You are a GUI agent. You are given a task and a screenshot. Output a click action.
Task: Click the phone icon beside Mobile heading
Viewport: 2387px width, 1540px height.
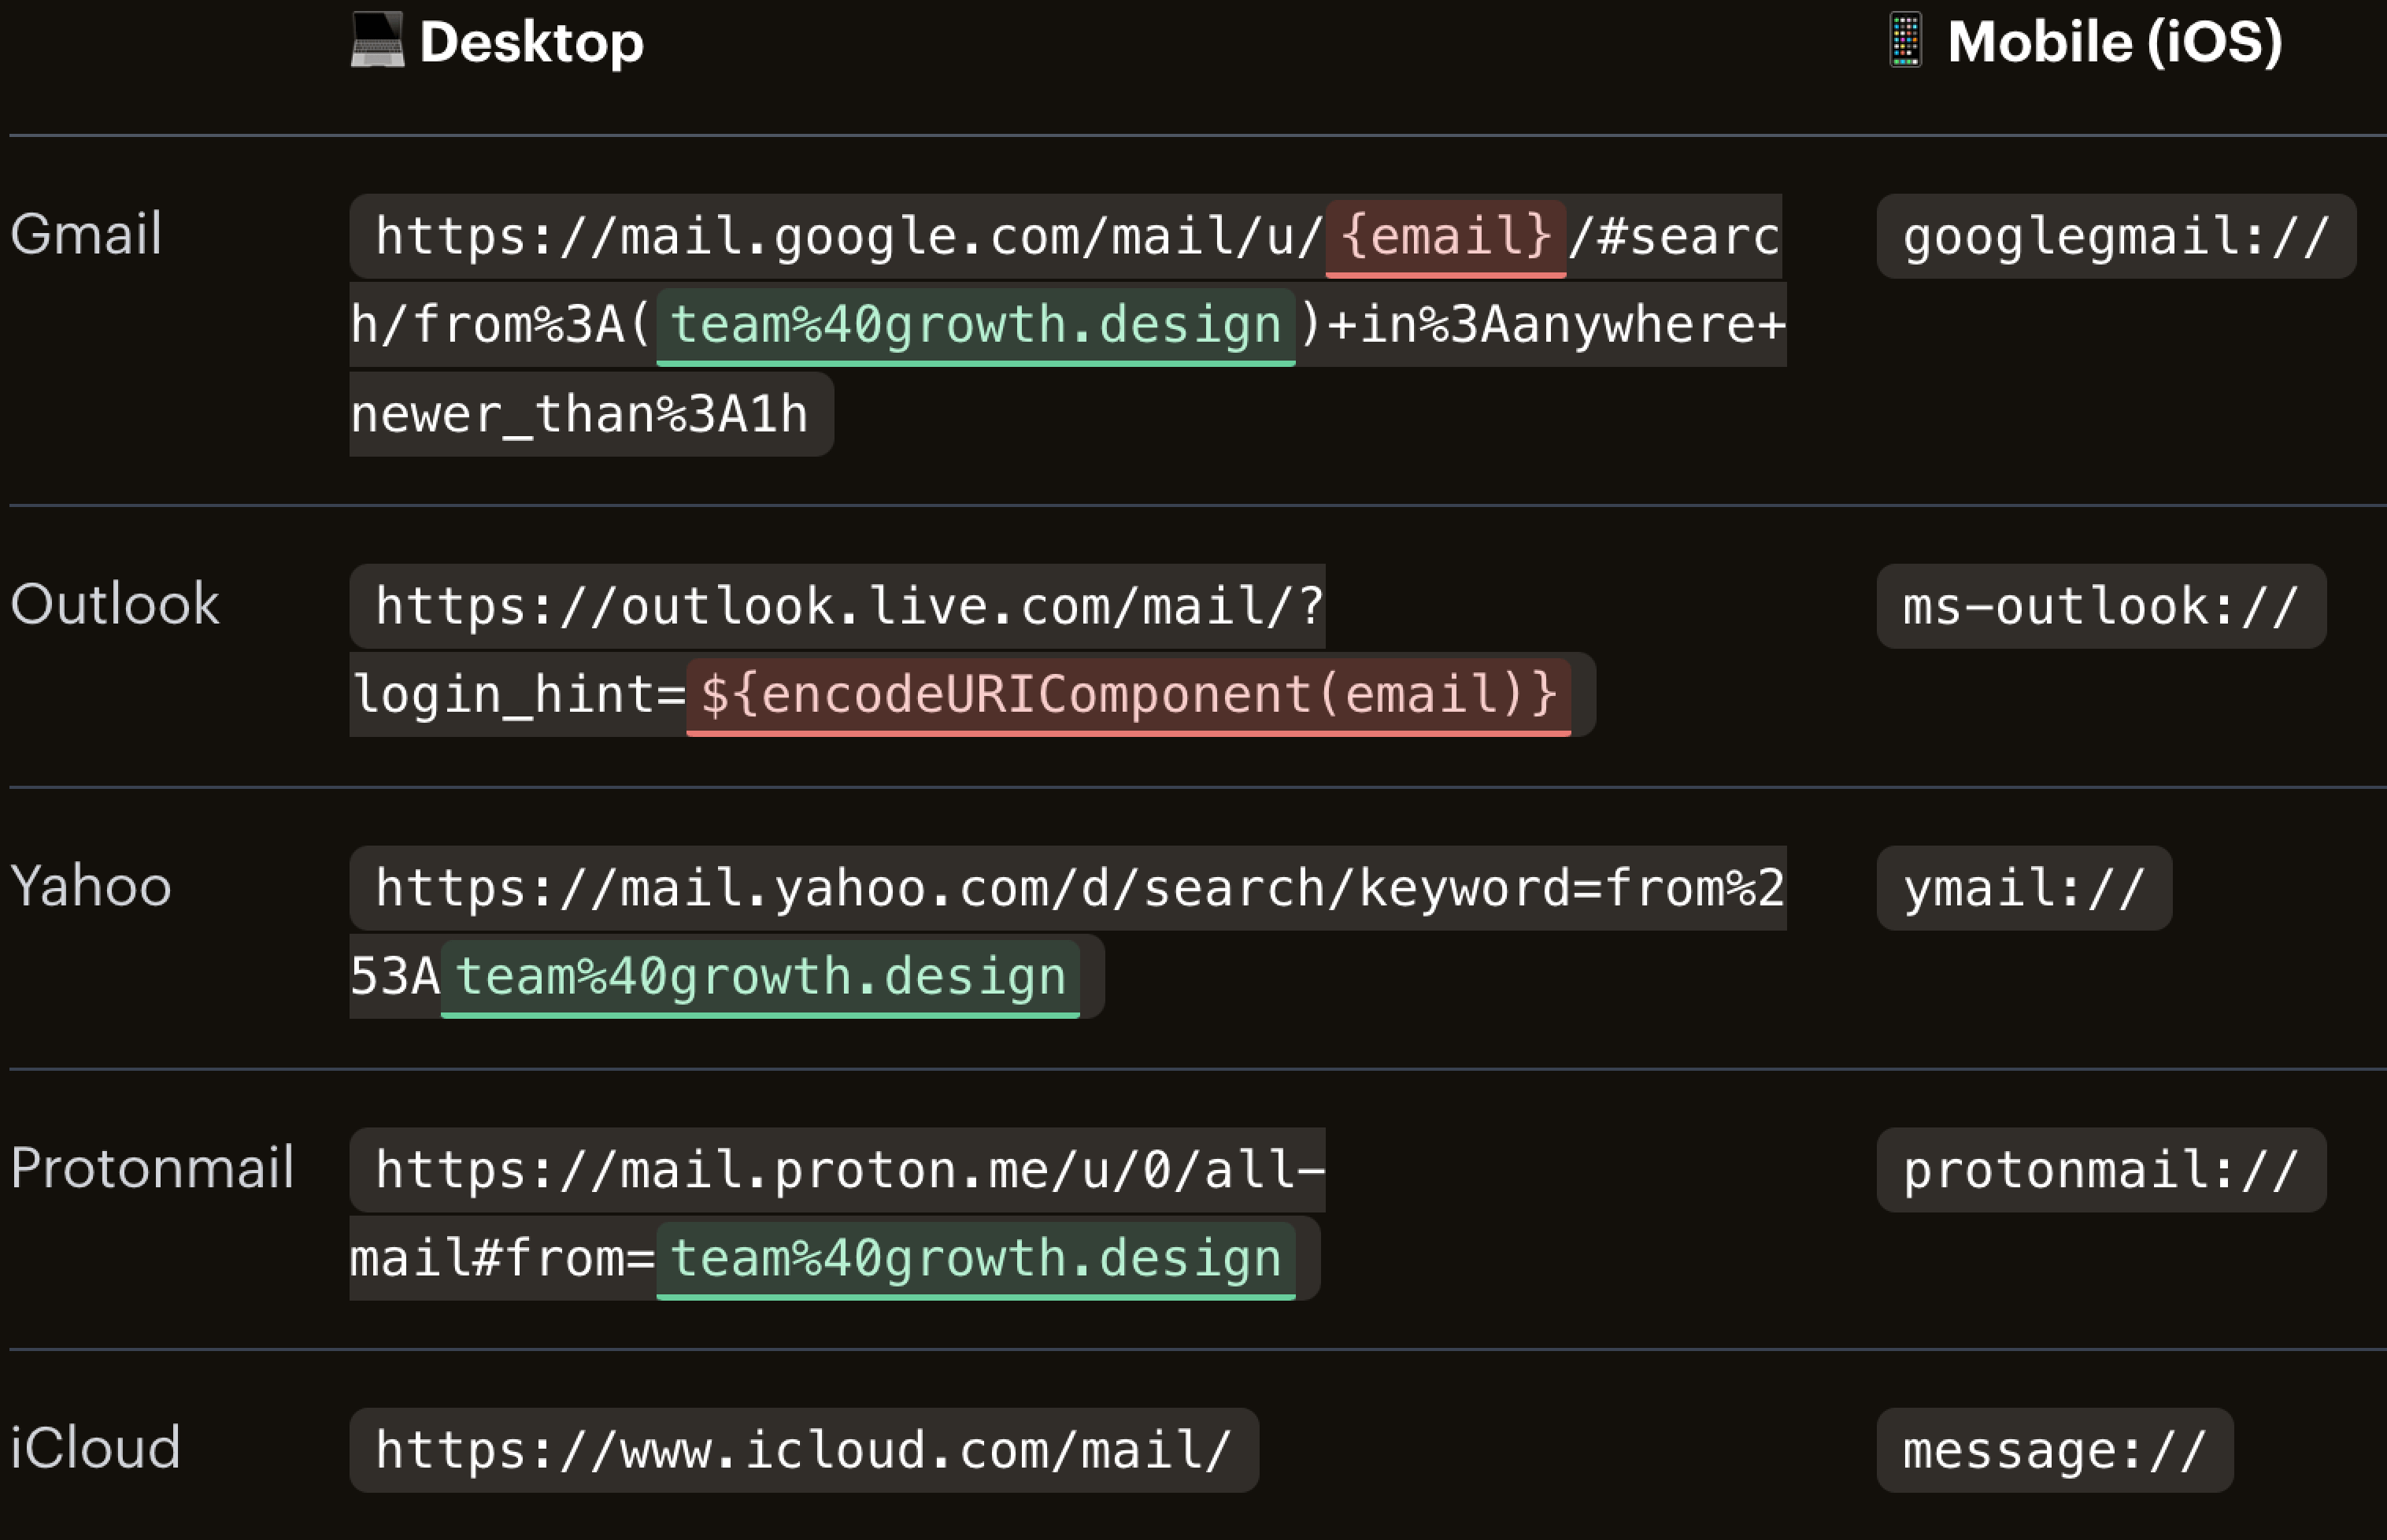click(x=1905, y=40)
